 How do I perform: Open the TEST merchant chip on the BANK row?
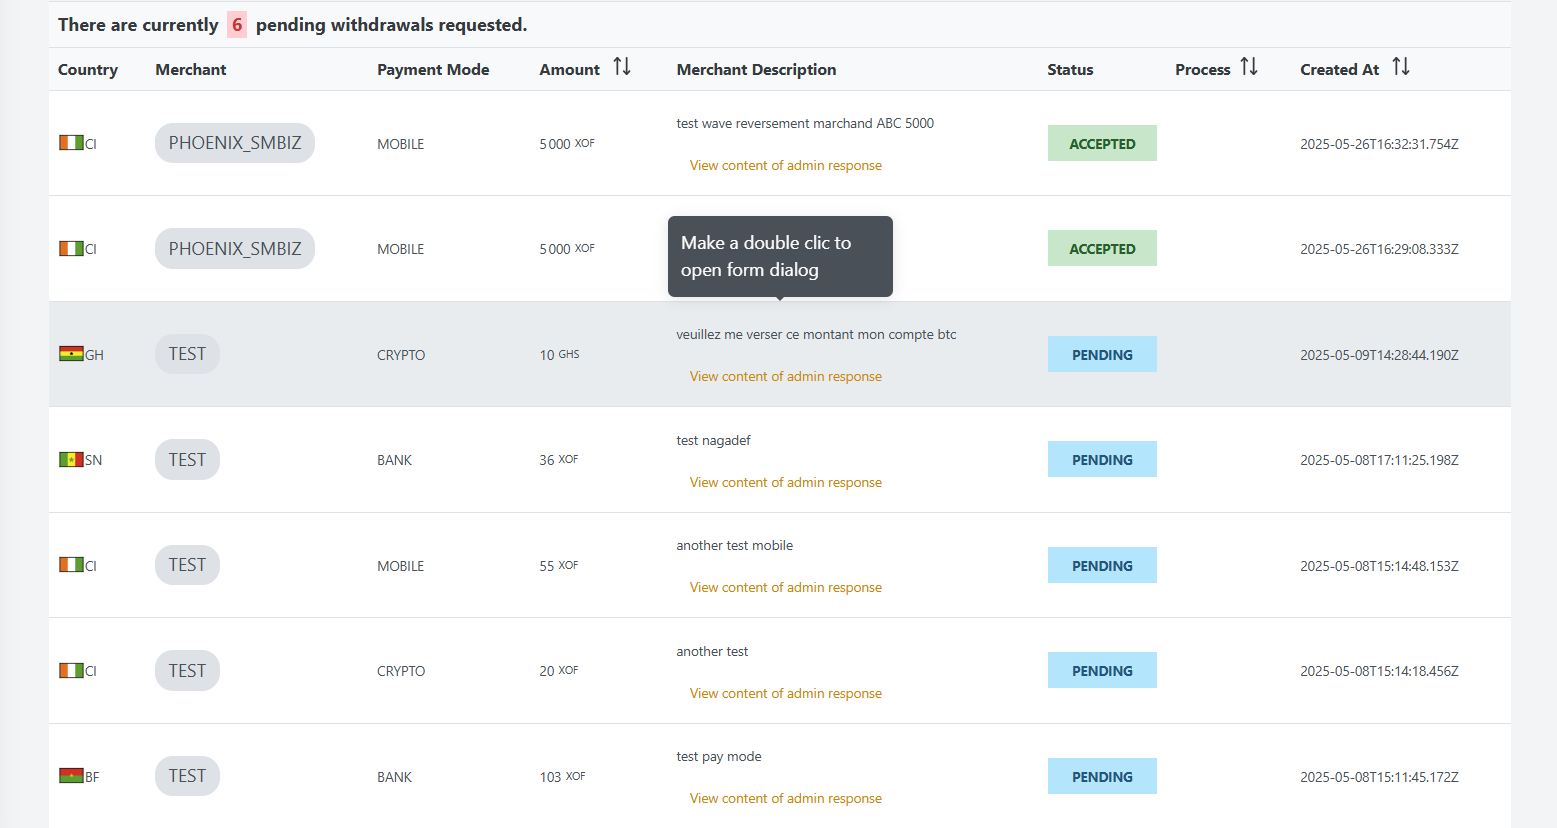[x=187, y=459]
